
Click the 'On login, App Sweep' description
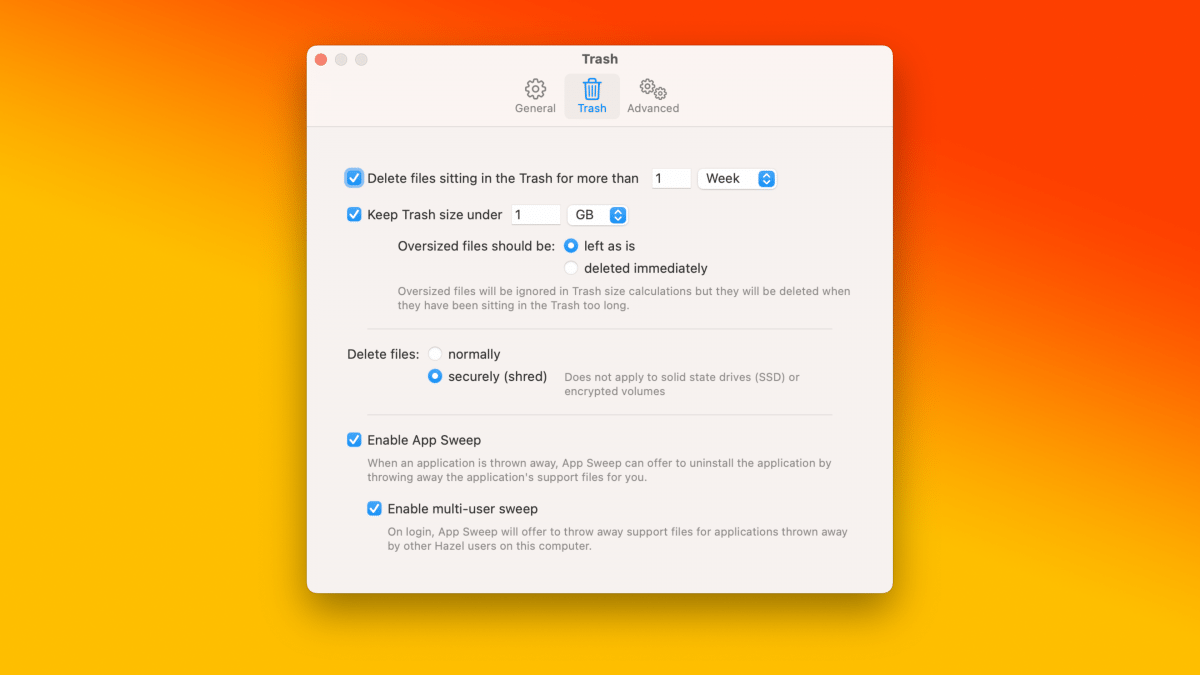point(617,539)
